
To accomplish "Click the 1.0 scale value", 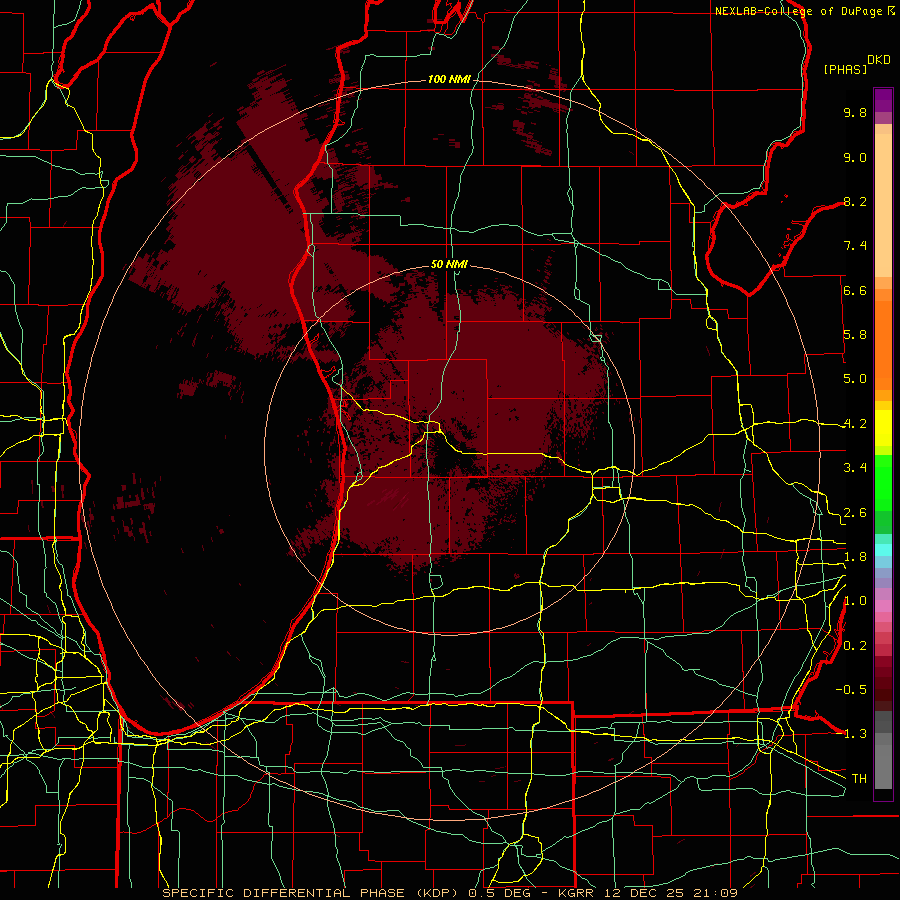I will pyautogui.click(x=855, y=601).
